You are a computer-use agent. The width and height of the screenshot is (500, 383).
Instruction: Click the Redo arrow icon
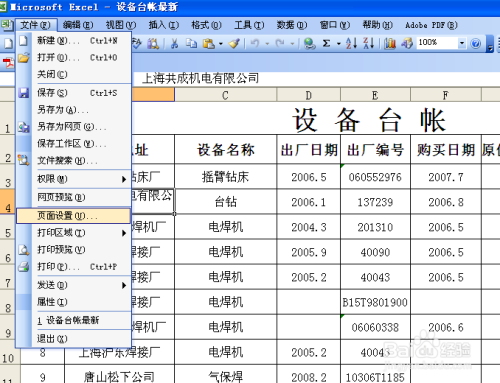[x=280, y=43]
